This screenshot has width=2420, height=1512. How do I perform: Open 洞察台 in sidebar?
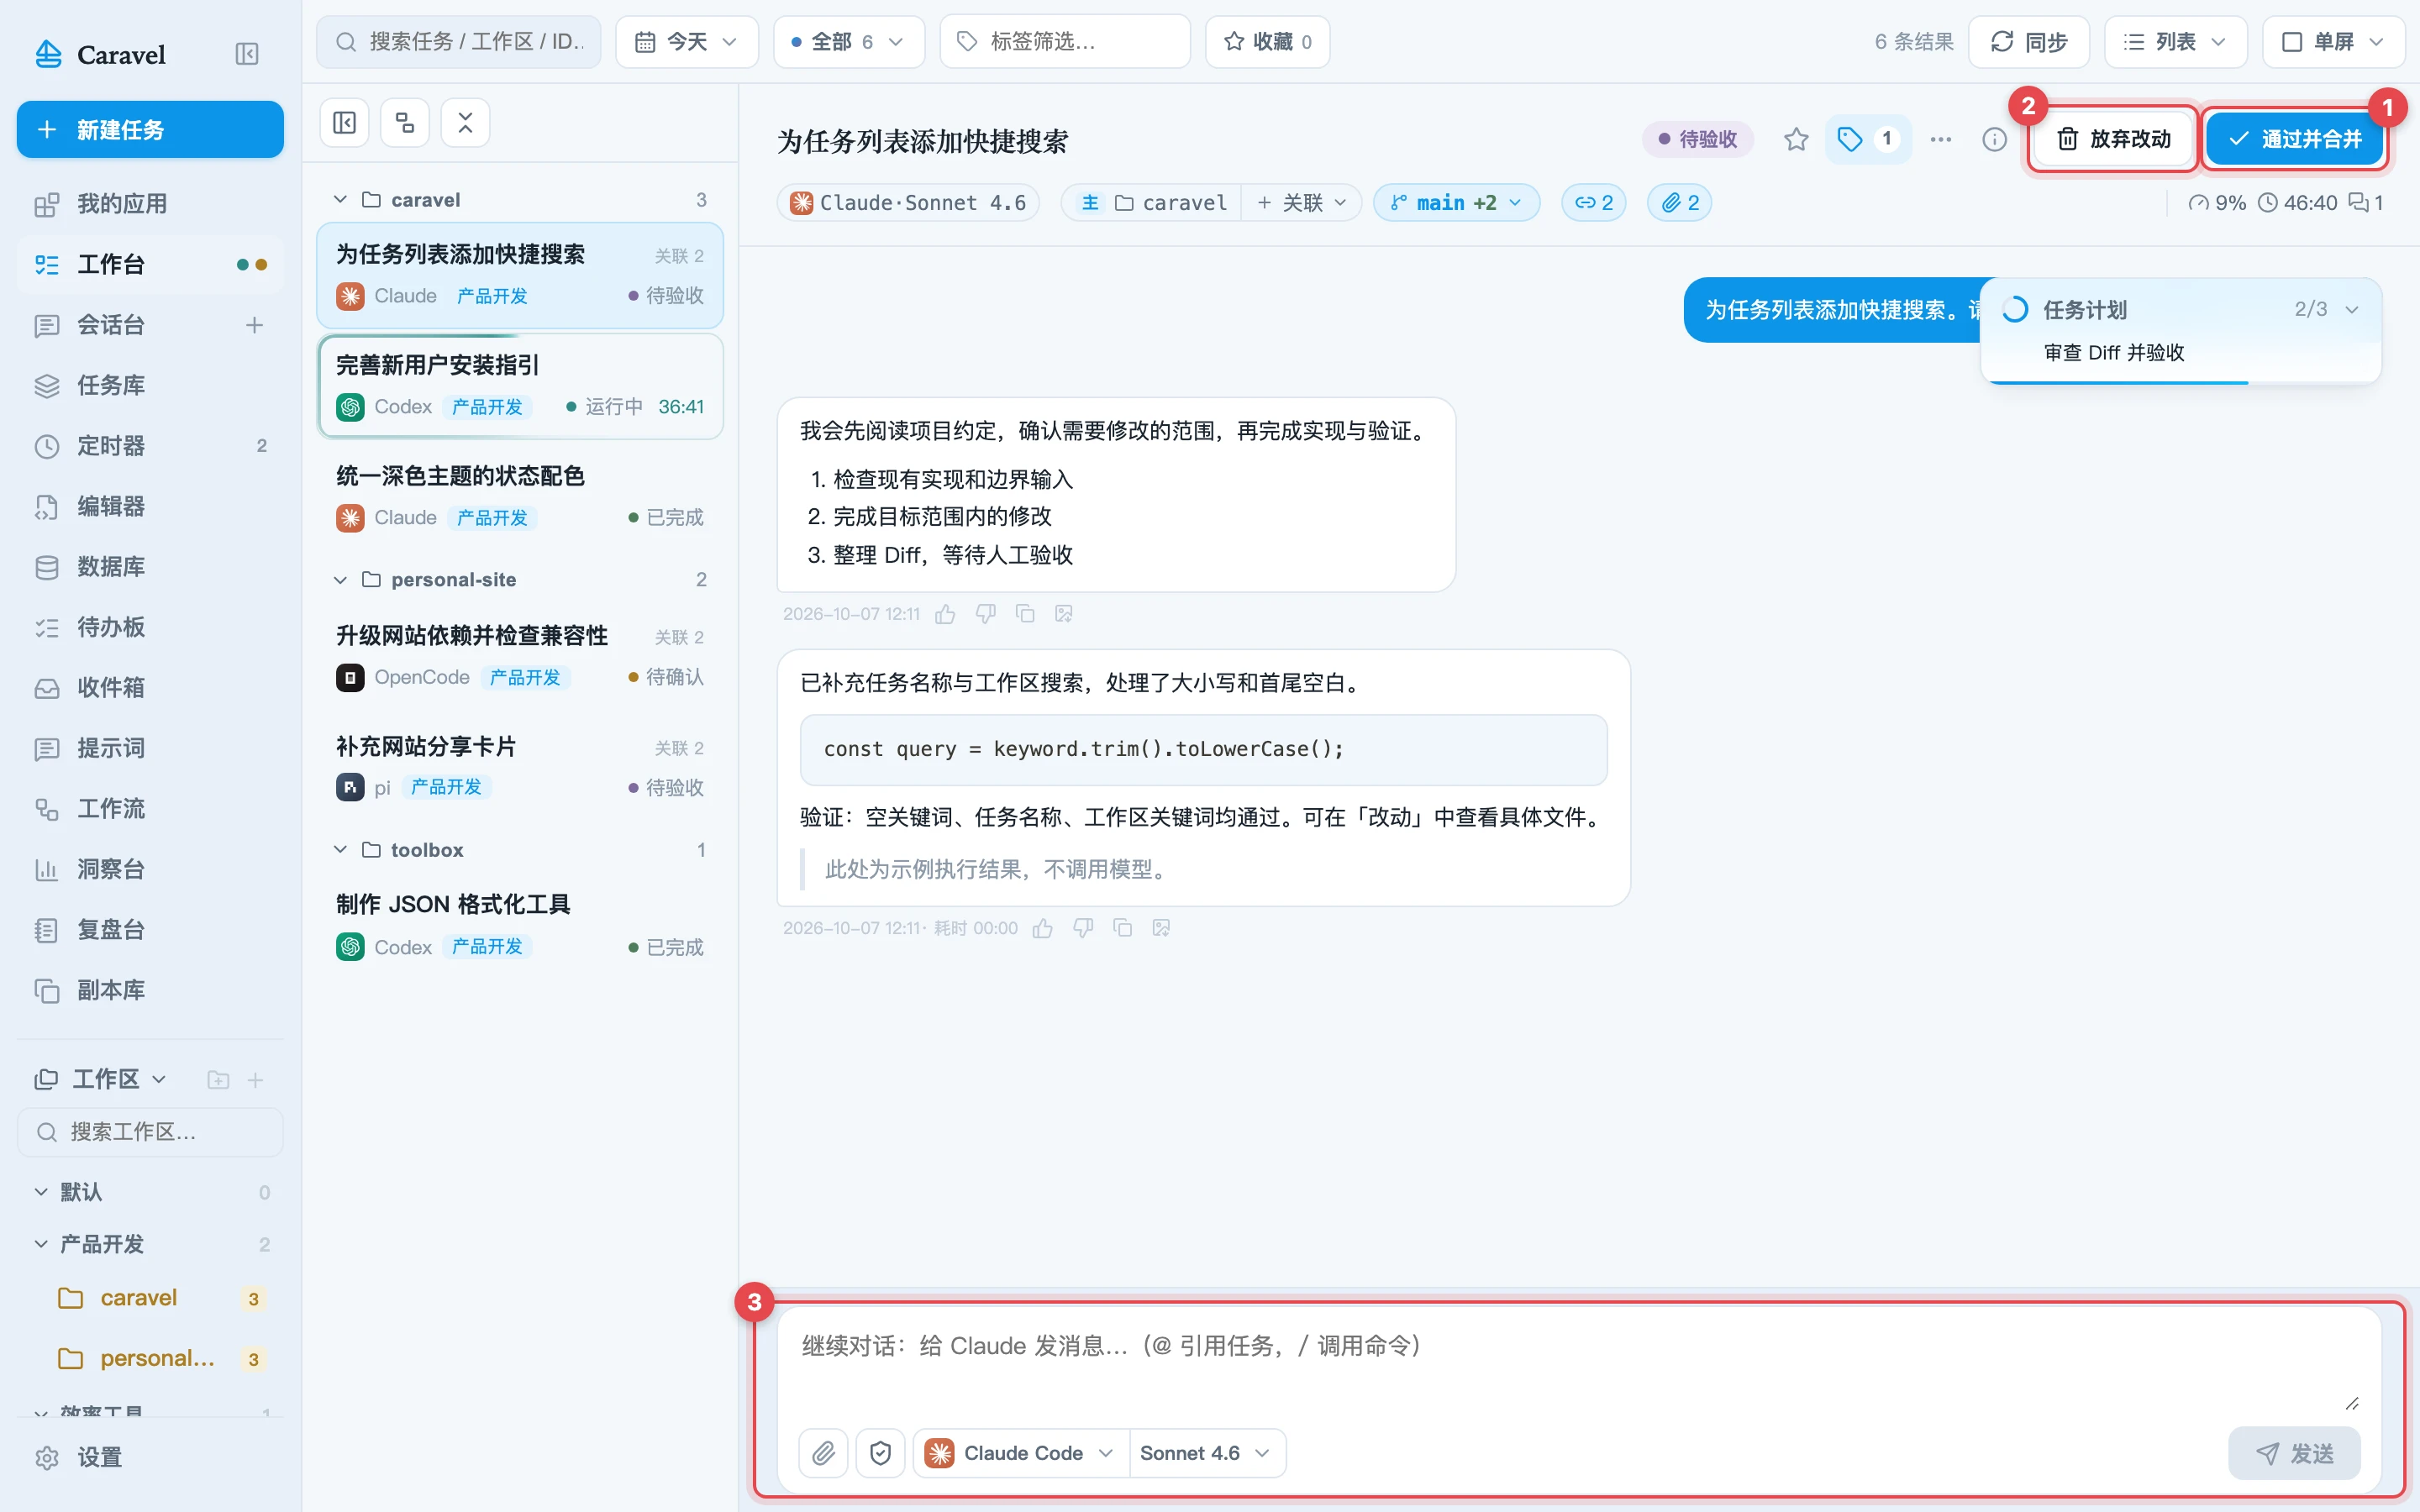click(x=150, y=869)
